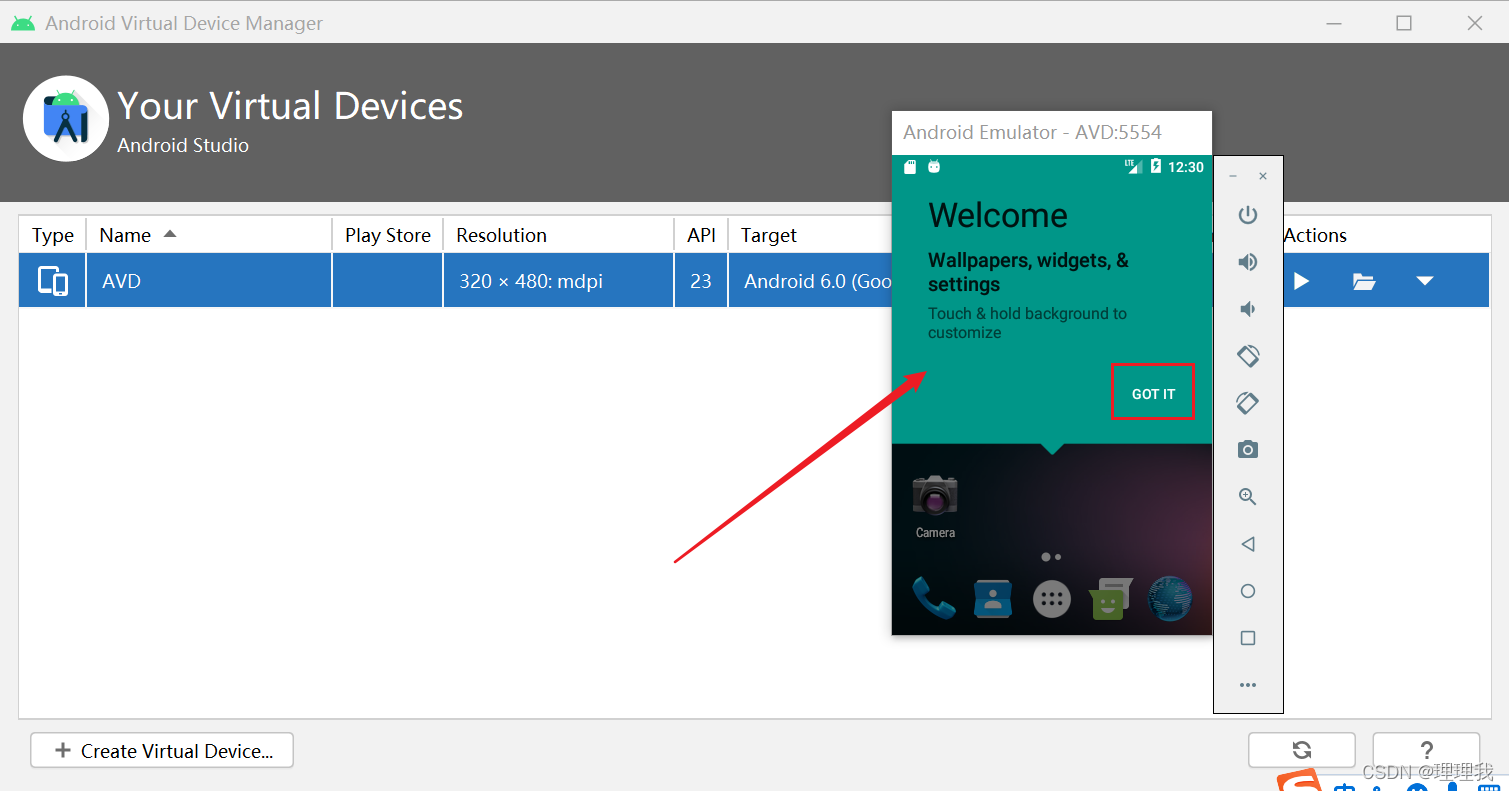
Task: Tap the emulator Overview square button
Action: pyautogui.click(x=1247, y=638)
